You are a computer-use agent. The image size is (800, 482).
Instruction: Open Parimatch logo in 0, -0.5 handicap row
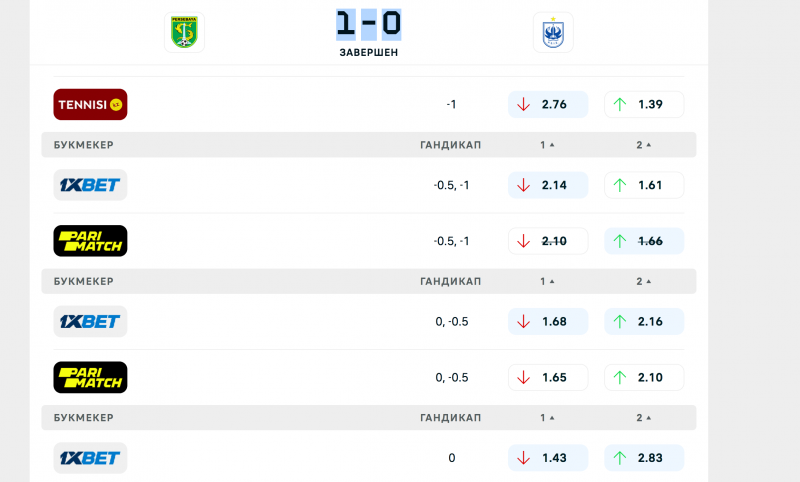[90, 377]
